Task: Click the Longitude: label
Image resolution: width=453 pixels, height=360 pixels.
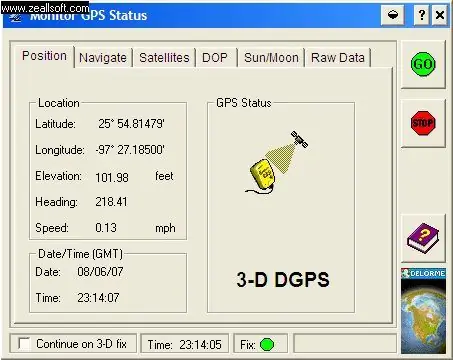Action: coord(60,150)
